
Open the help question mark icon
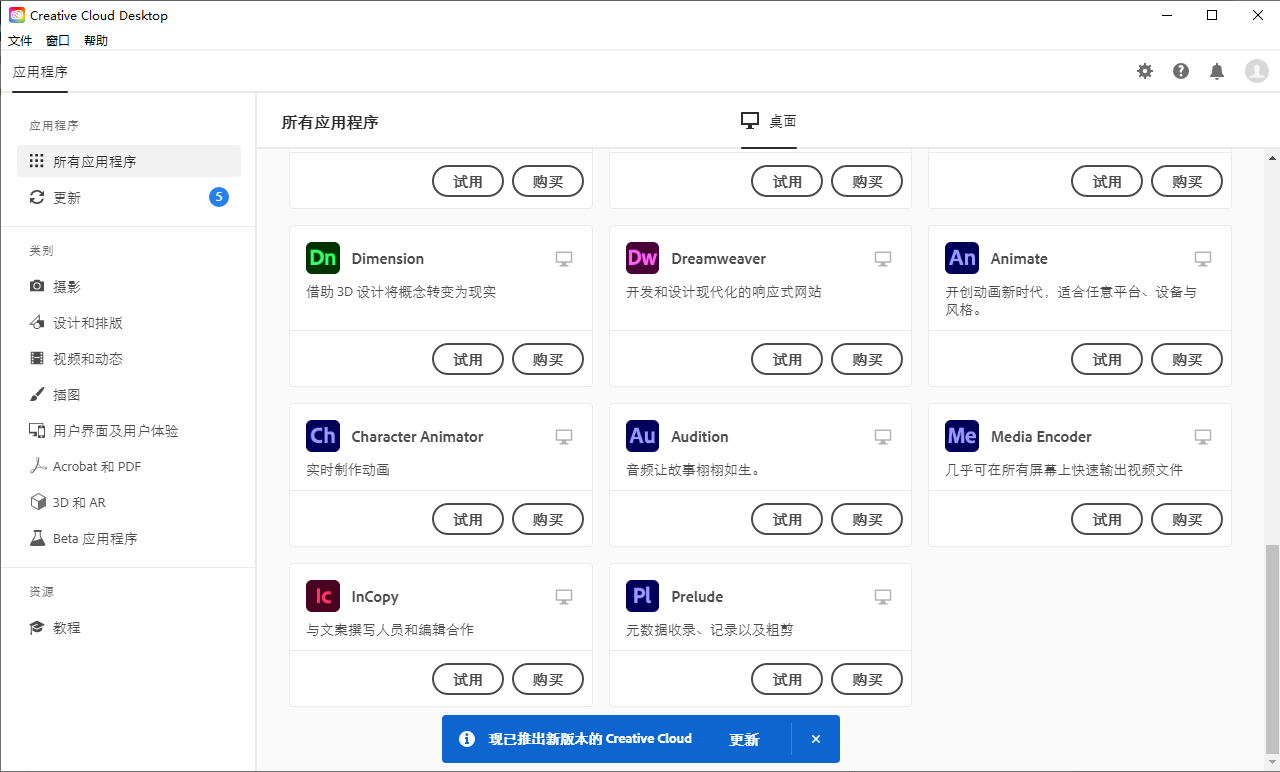tap(1181, 71)
